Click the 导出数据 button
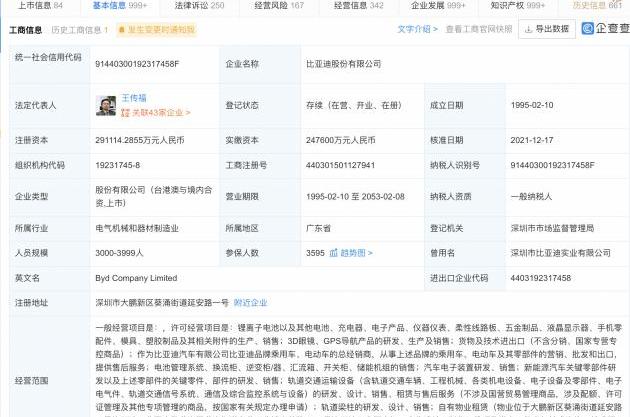Viewport: 630px width, 417px height. pos(547,29)
